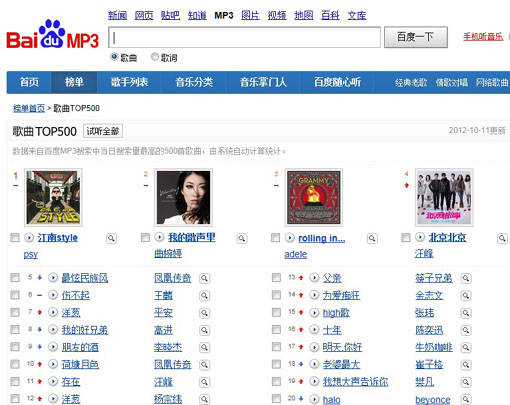510x405 pixels.
Task: Click the search icon beside 我的歌声里
Action: point(242,238)
